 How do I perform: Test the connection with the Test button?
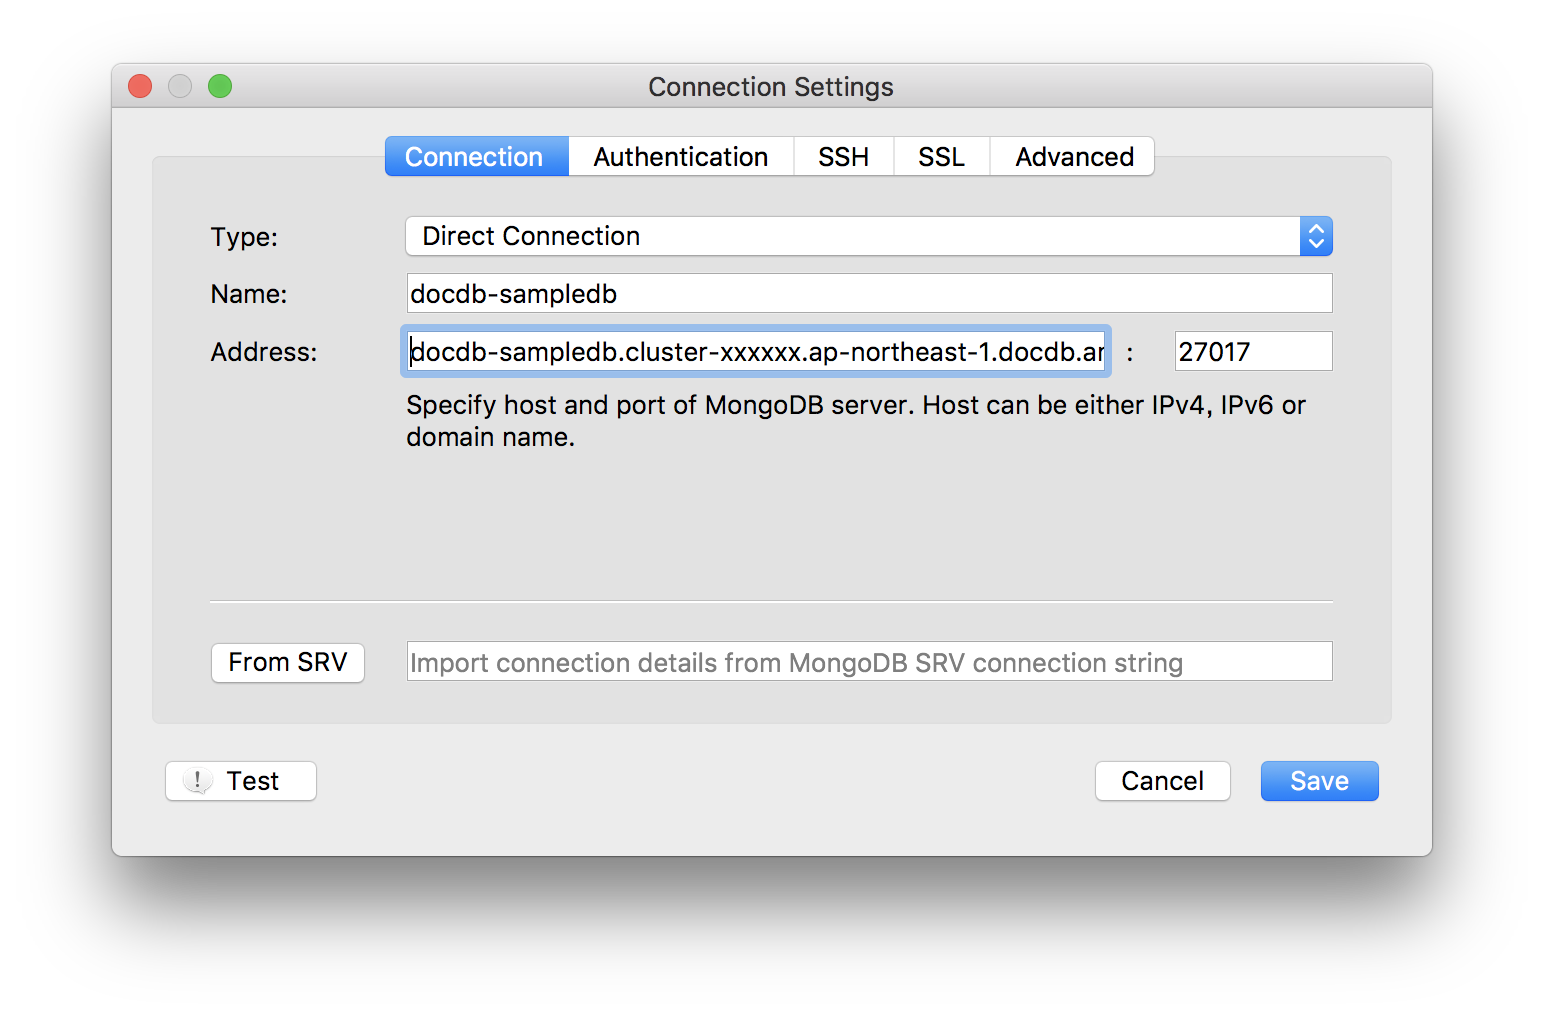(x=241, y=781)
